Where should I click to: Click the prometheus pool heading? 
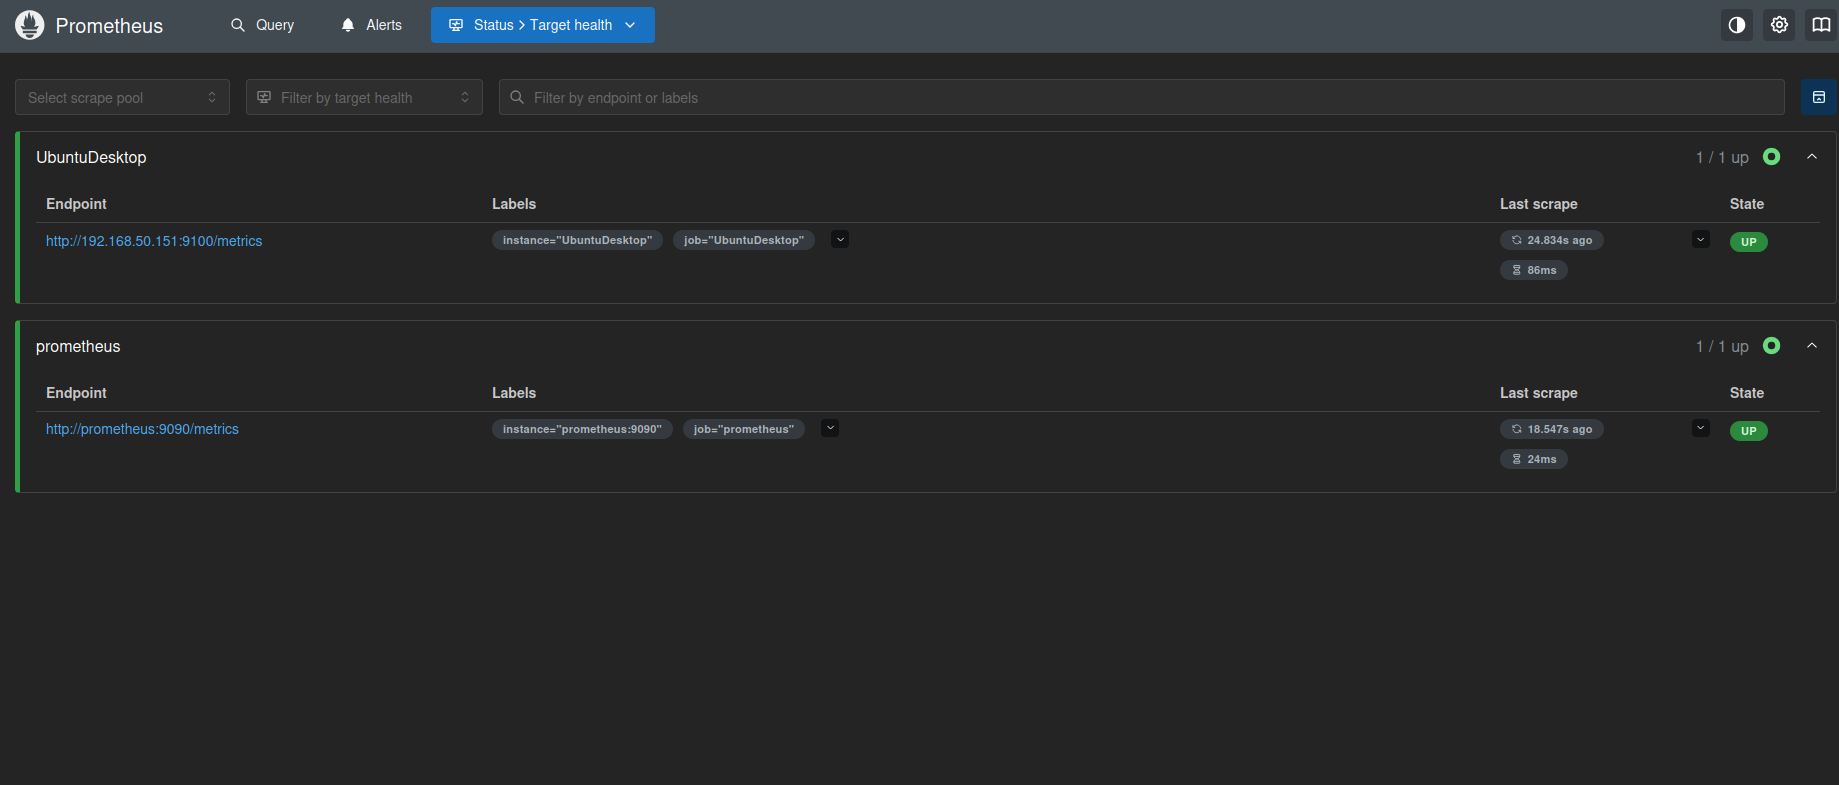click(x=78, y=346)
